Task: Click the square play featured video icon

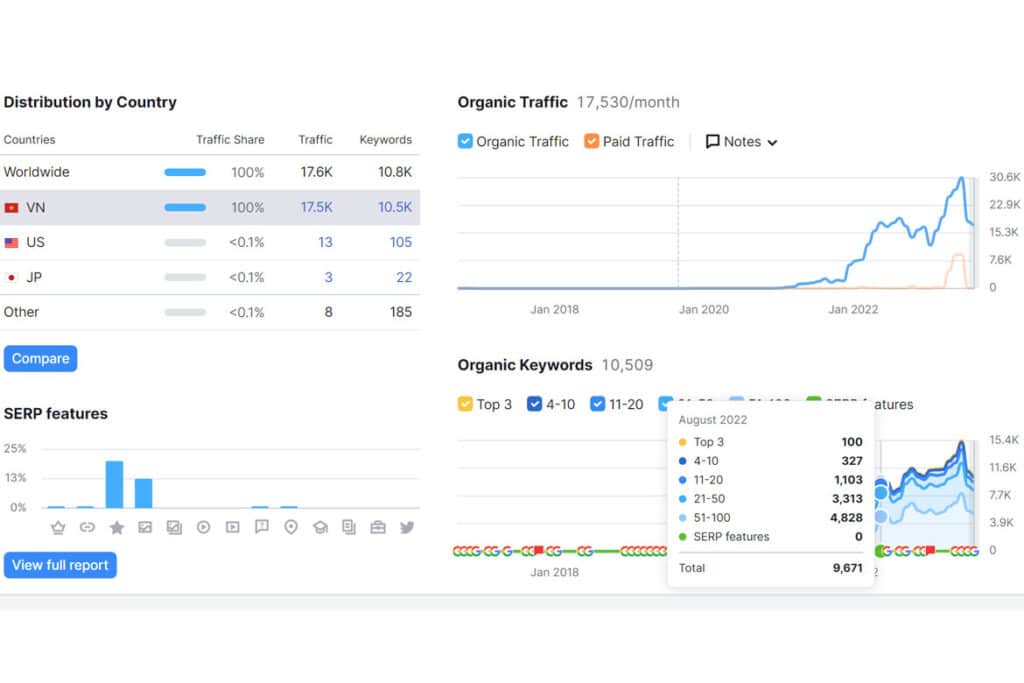Action: point(232,527)
